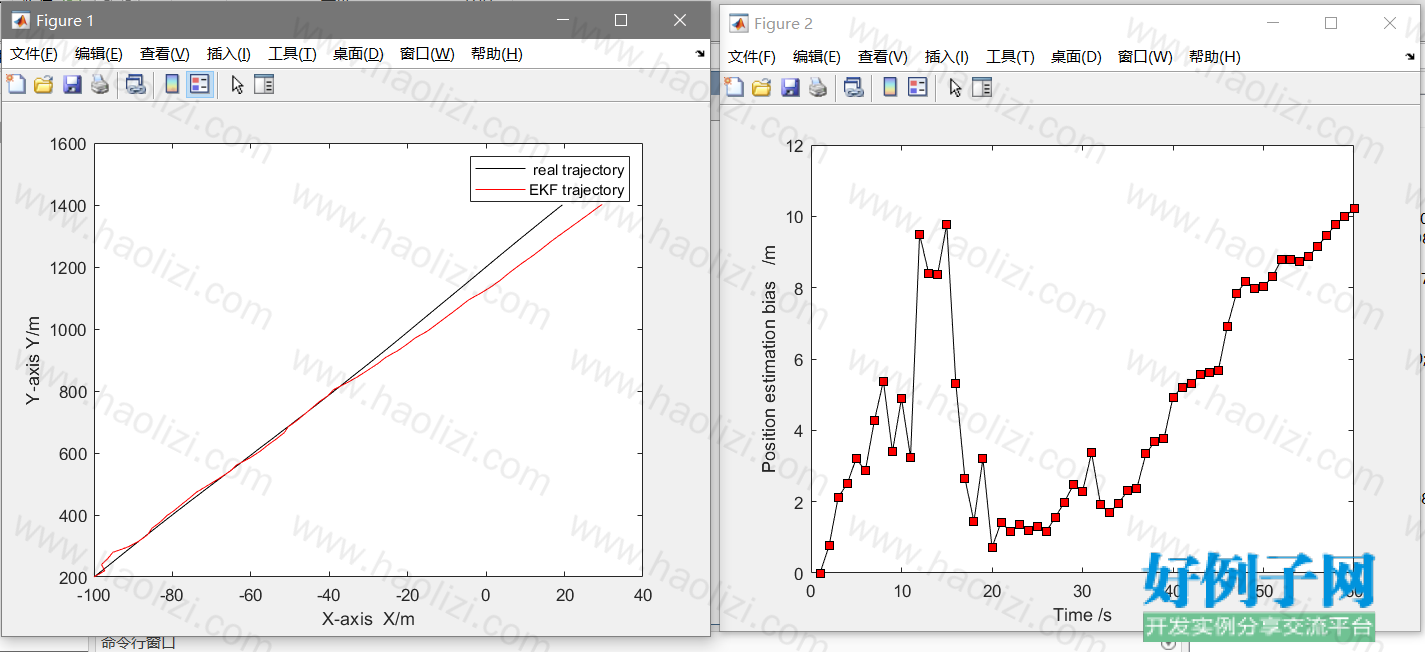The width and height of the screenshot is (1425, 652).
Task: Toggle Insert Legend icon in Figure 2 toolbar
Action: pos(917,87)
